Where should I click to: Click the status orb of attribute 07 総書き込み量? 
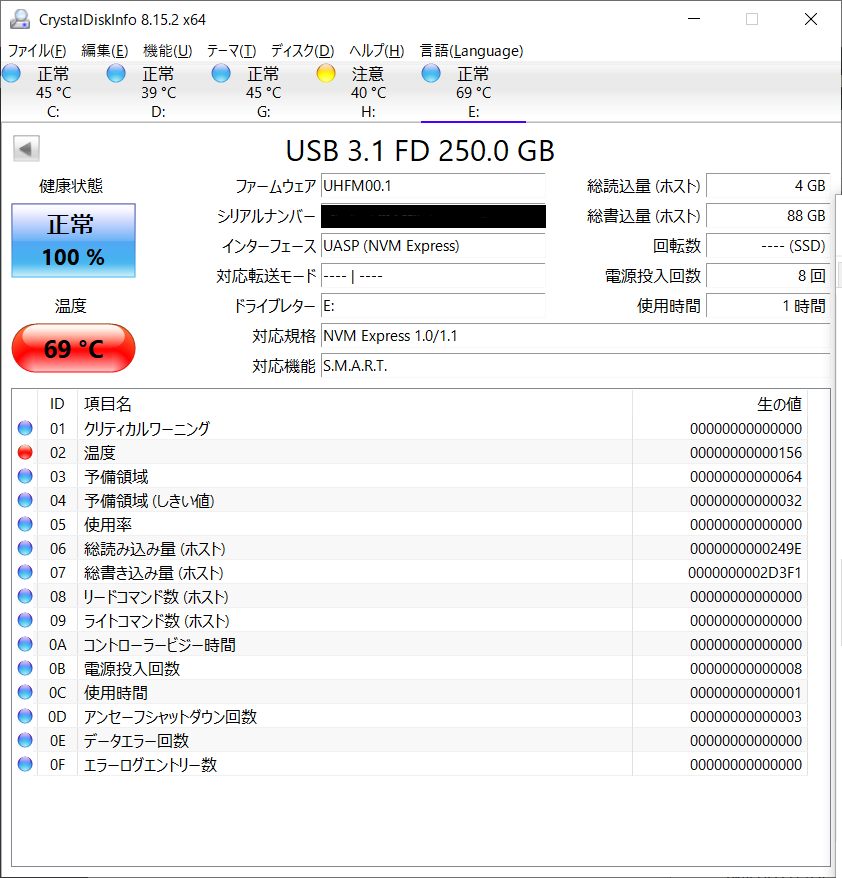pos(25,572)
